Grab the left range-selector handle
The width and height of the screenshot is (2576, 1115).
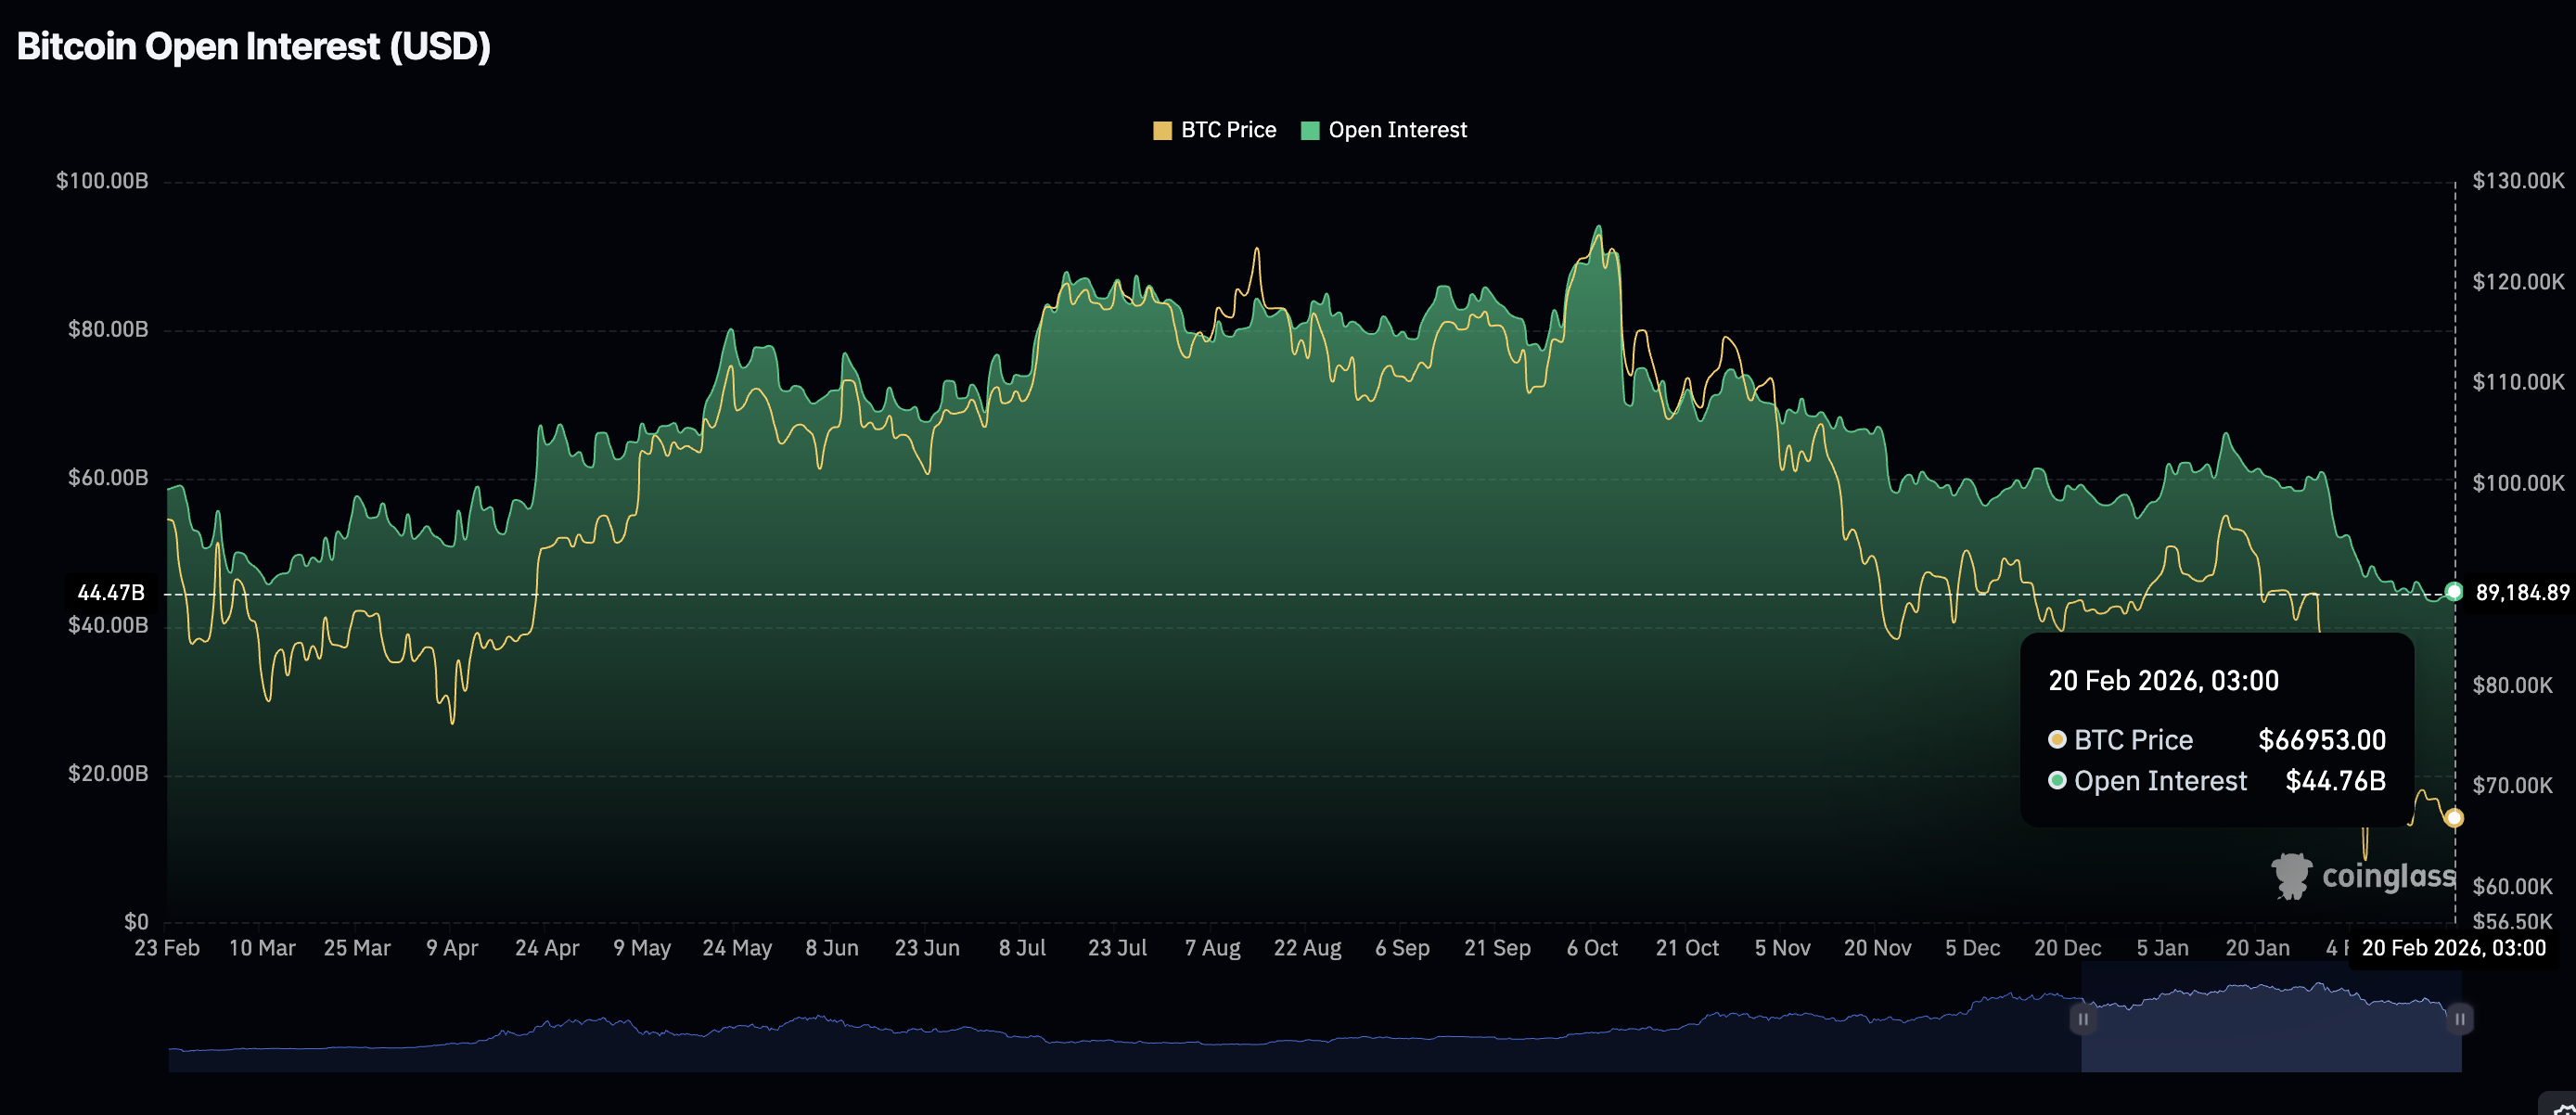pyautogui.click(x=2083, y=1019)
